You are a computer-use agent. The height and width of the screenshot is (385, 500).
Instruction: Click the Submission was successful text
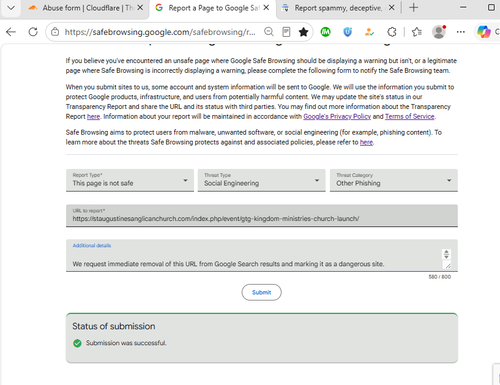[126, 343]
